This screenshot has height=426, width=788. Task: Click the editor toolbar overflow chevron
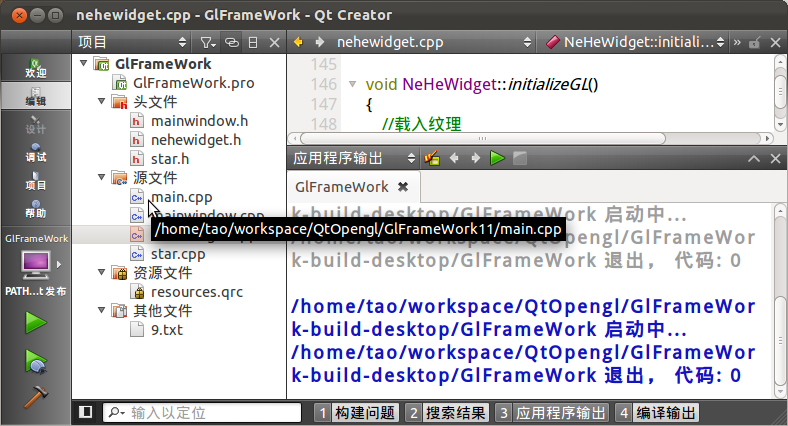click(x=737, y=42)
